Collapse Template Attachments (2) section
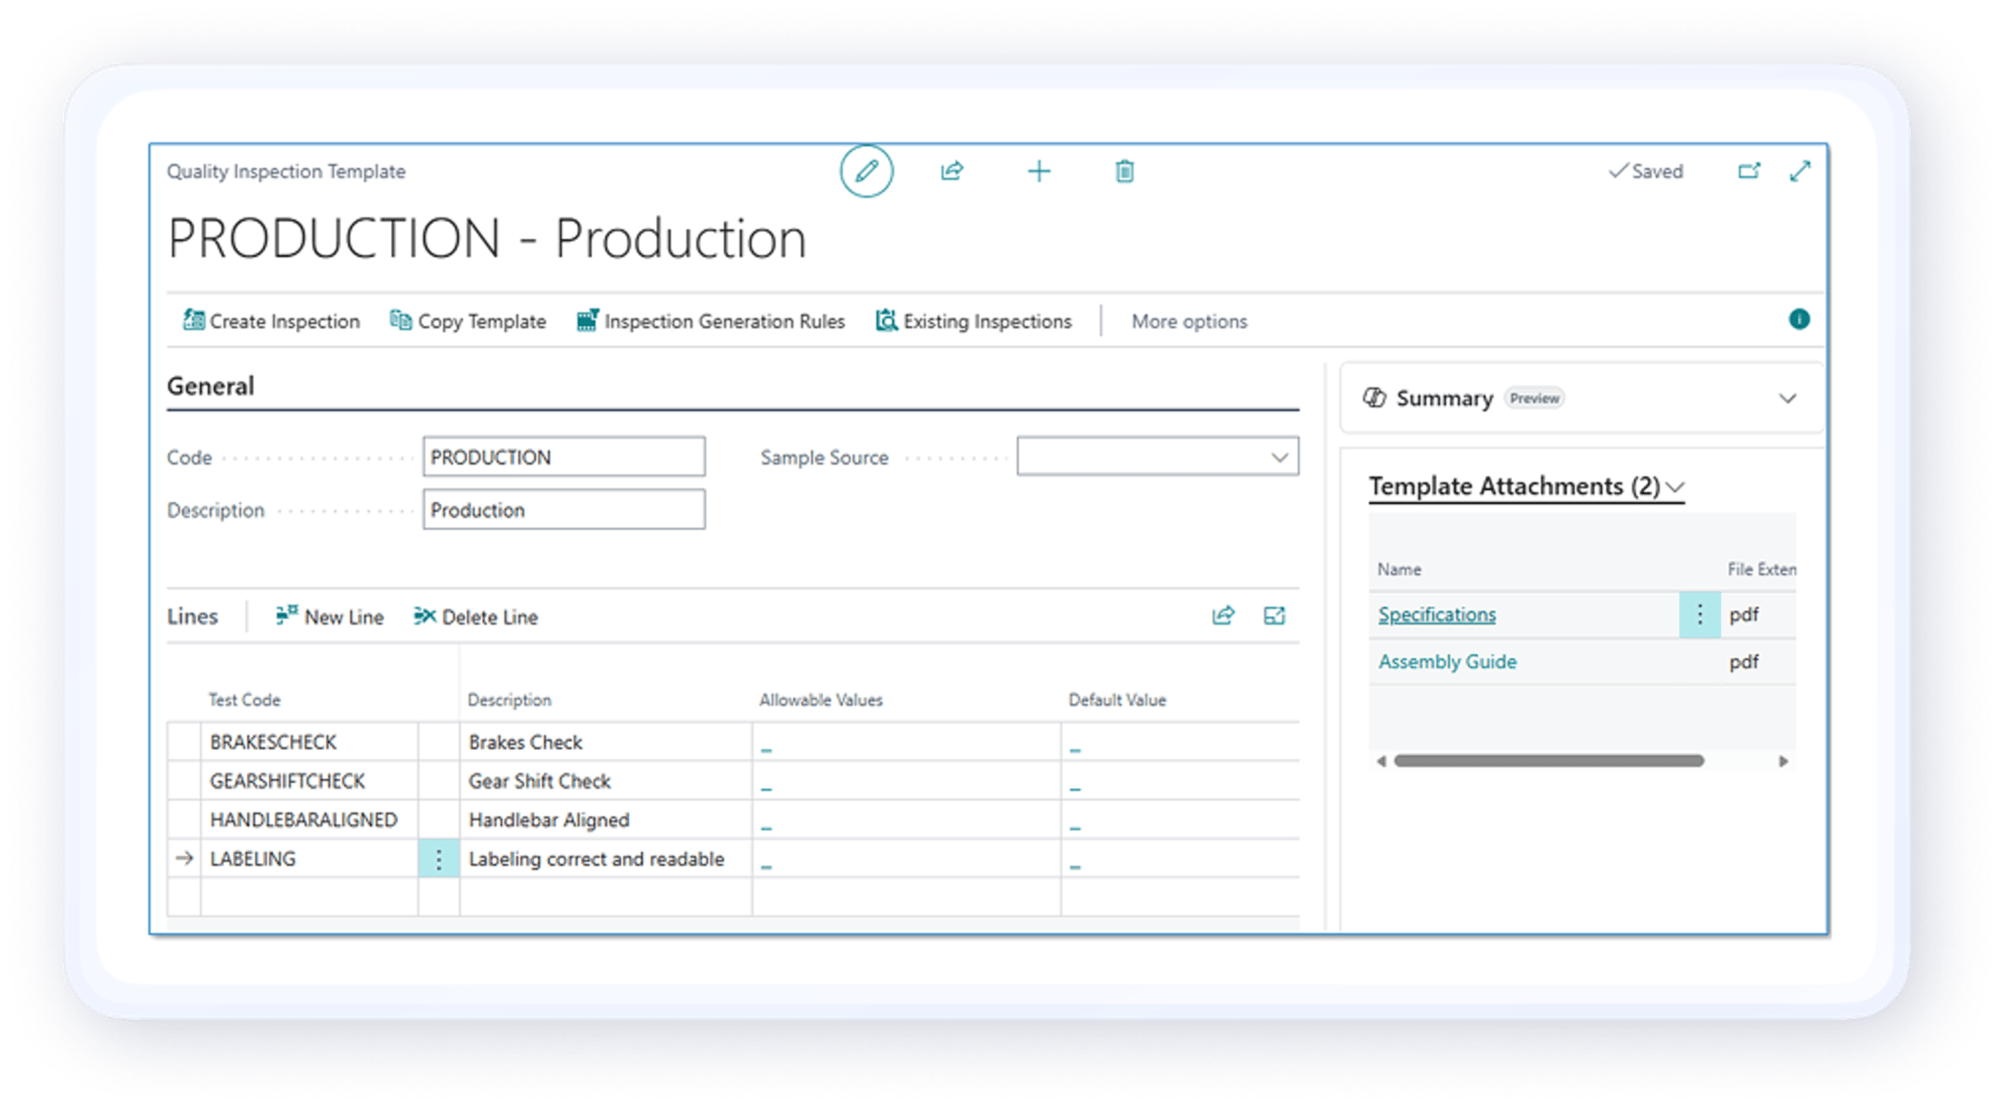 click(1526, 486)
